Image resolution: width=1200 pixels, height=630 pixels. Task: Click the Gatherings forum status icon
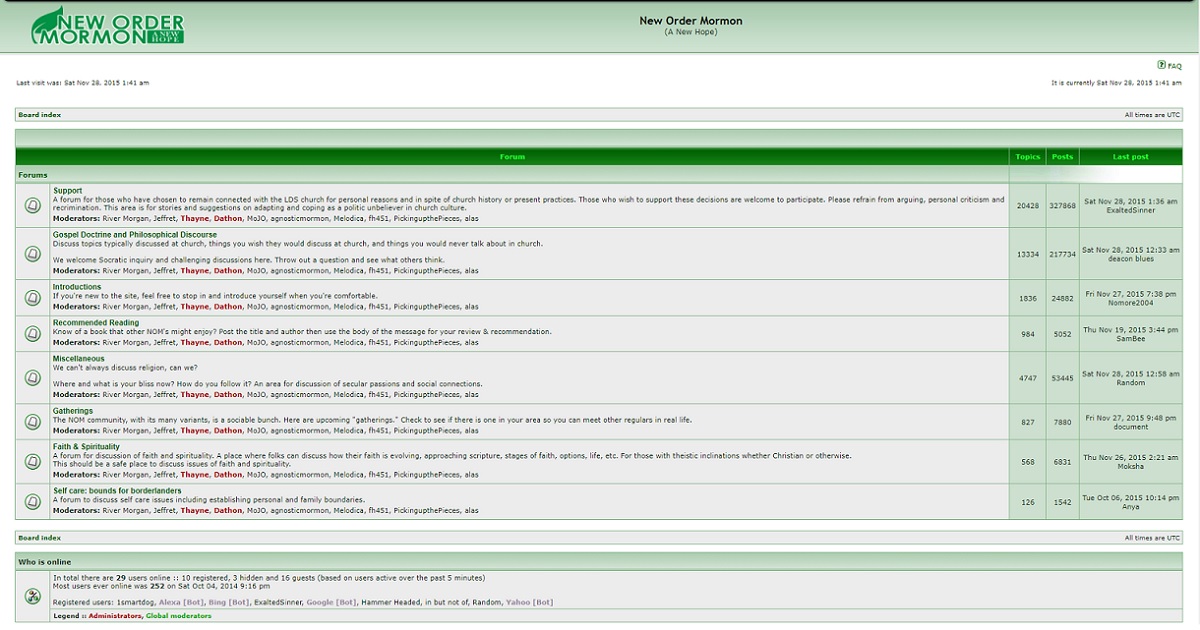click(33, 421)
